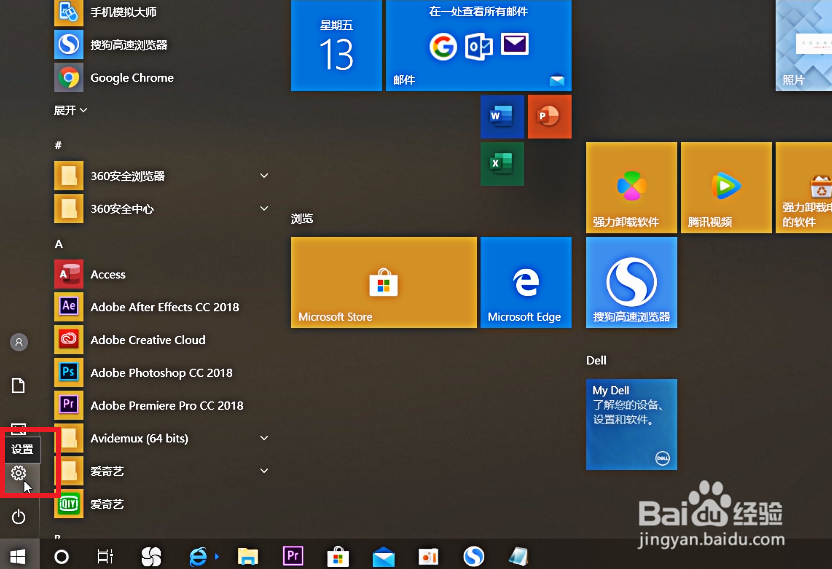Open Task View on taskbar
832x569 pixels.
tap(106, 556)
